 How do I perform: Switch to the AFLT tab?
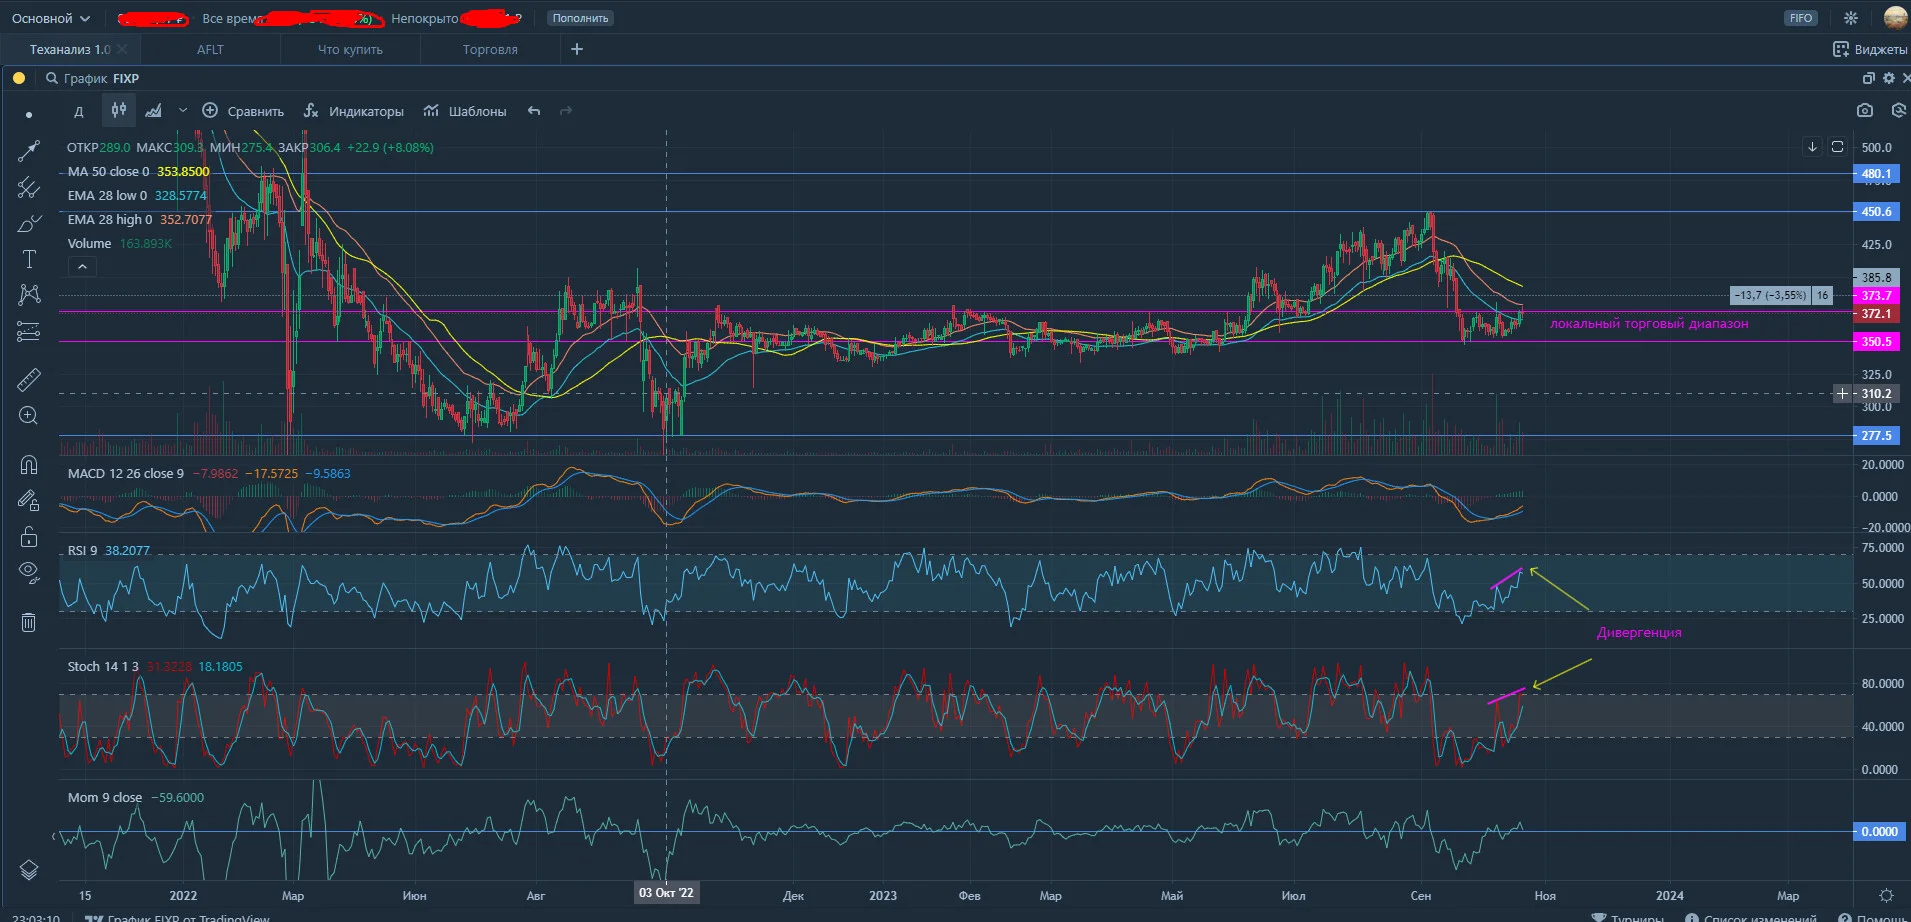210,49
